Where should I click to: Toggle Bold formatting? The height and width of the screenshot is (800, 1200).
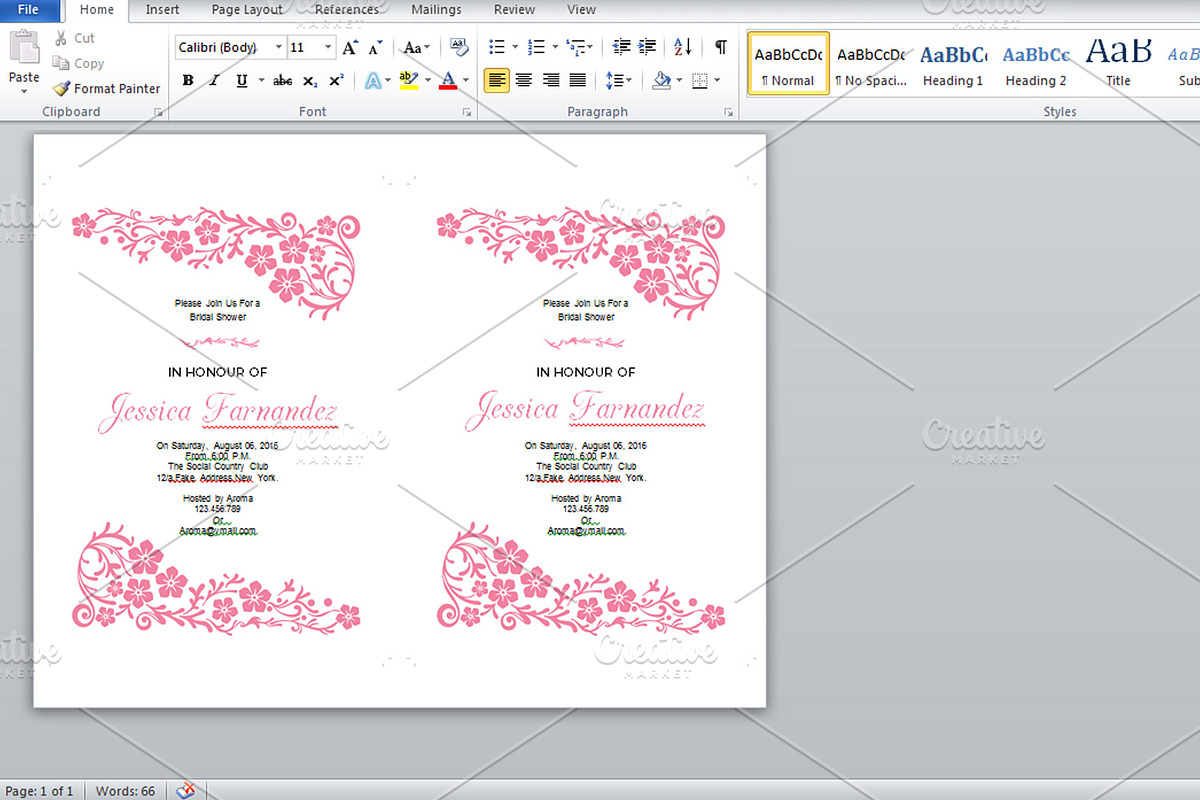pyautogui.click(x=188, y=80)
